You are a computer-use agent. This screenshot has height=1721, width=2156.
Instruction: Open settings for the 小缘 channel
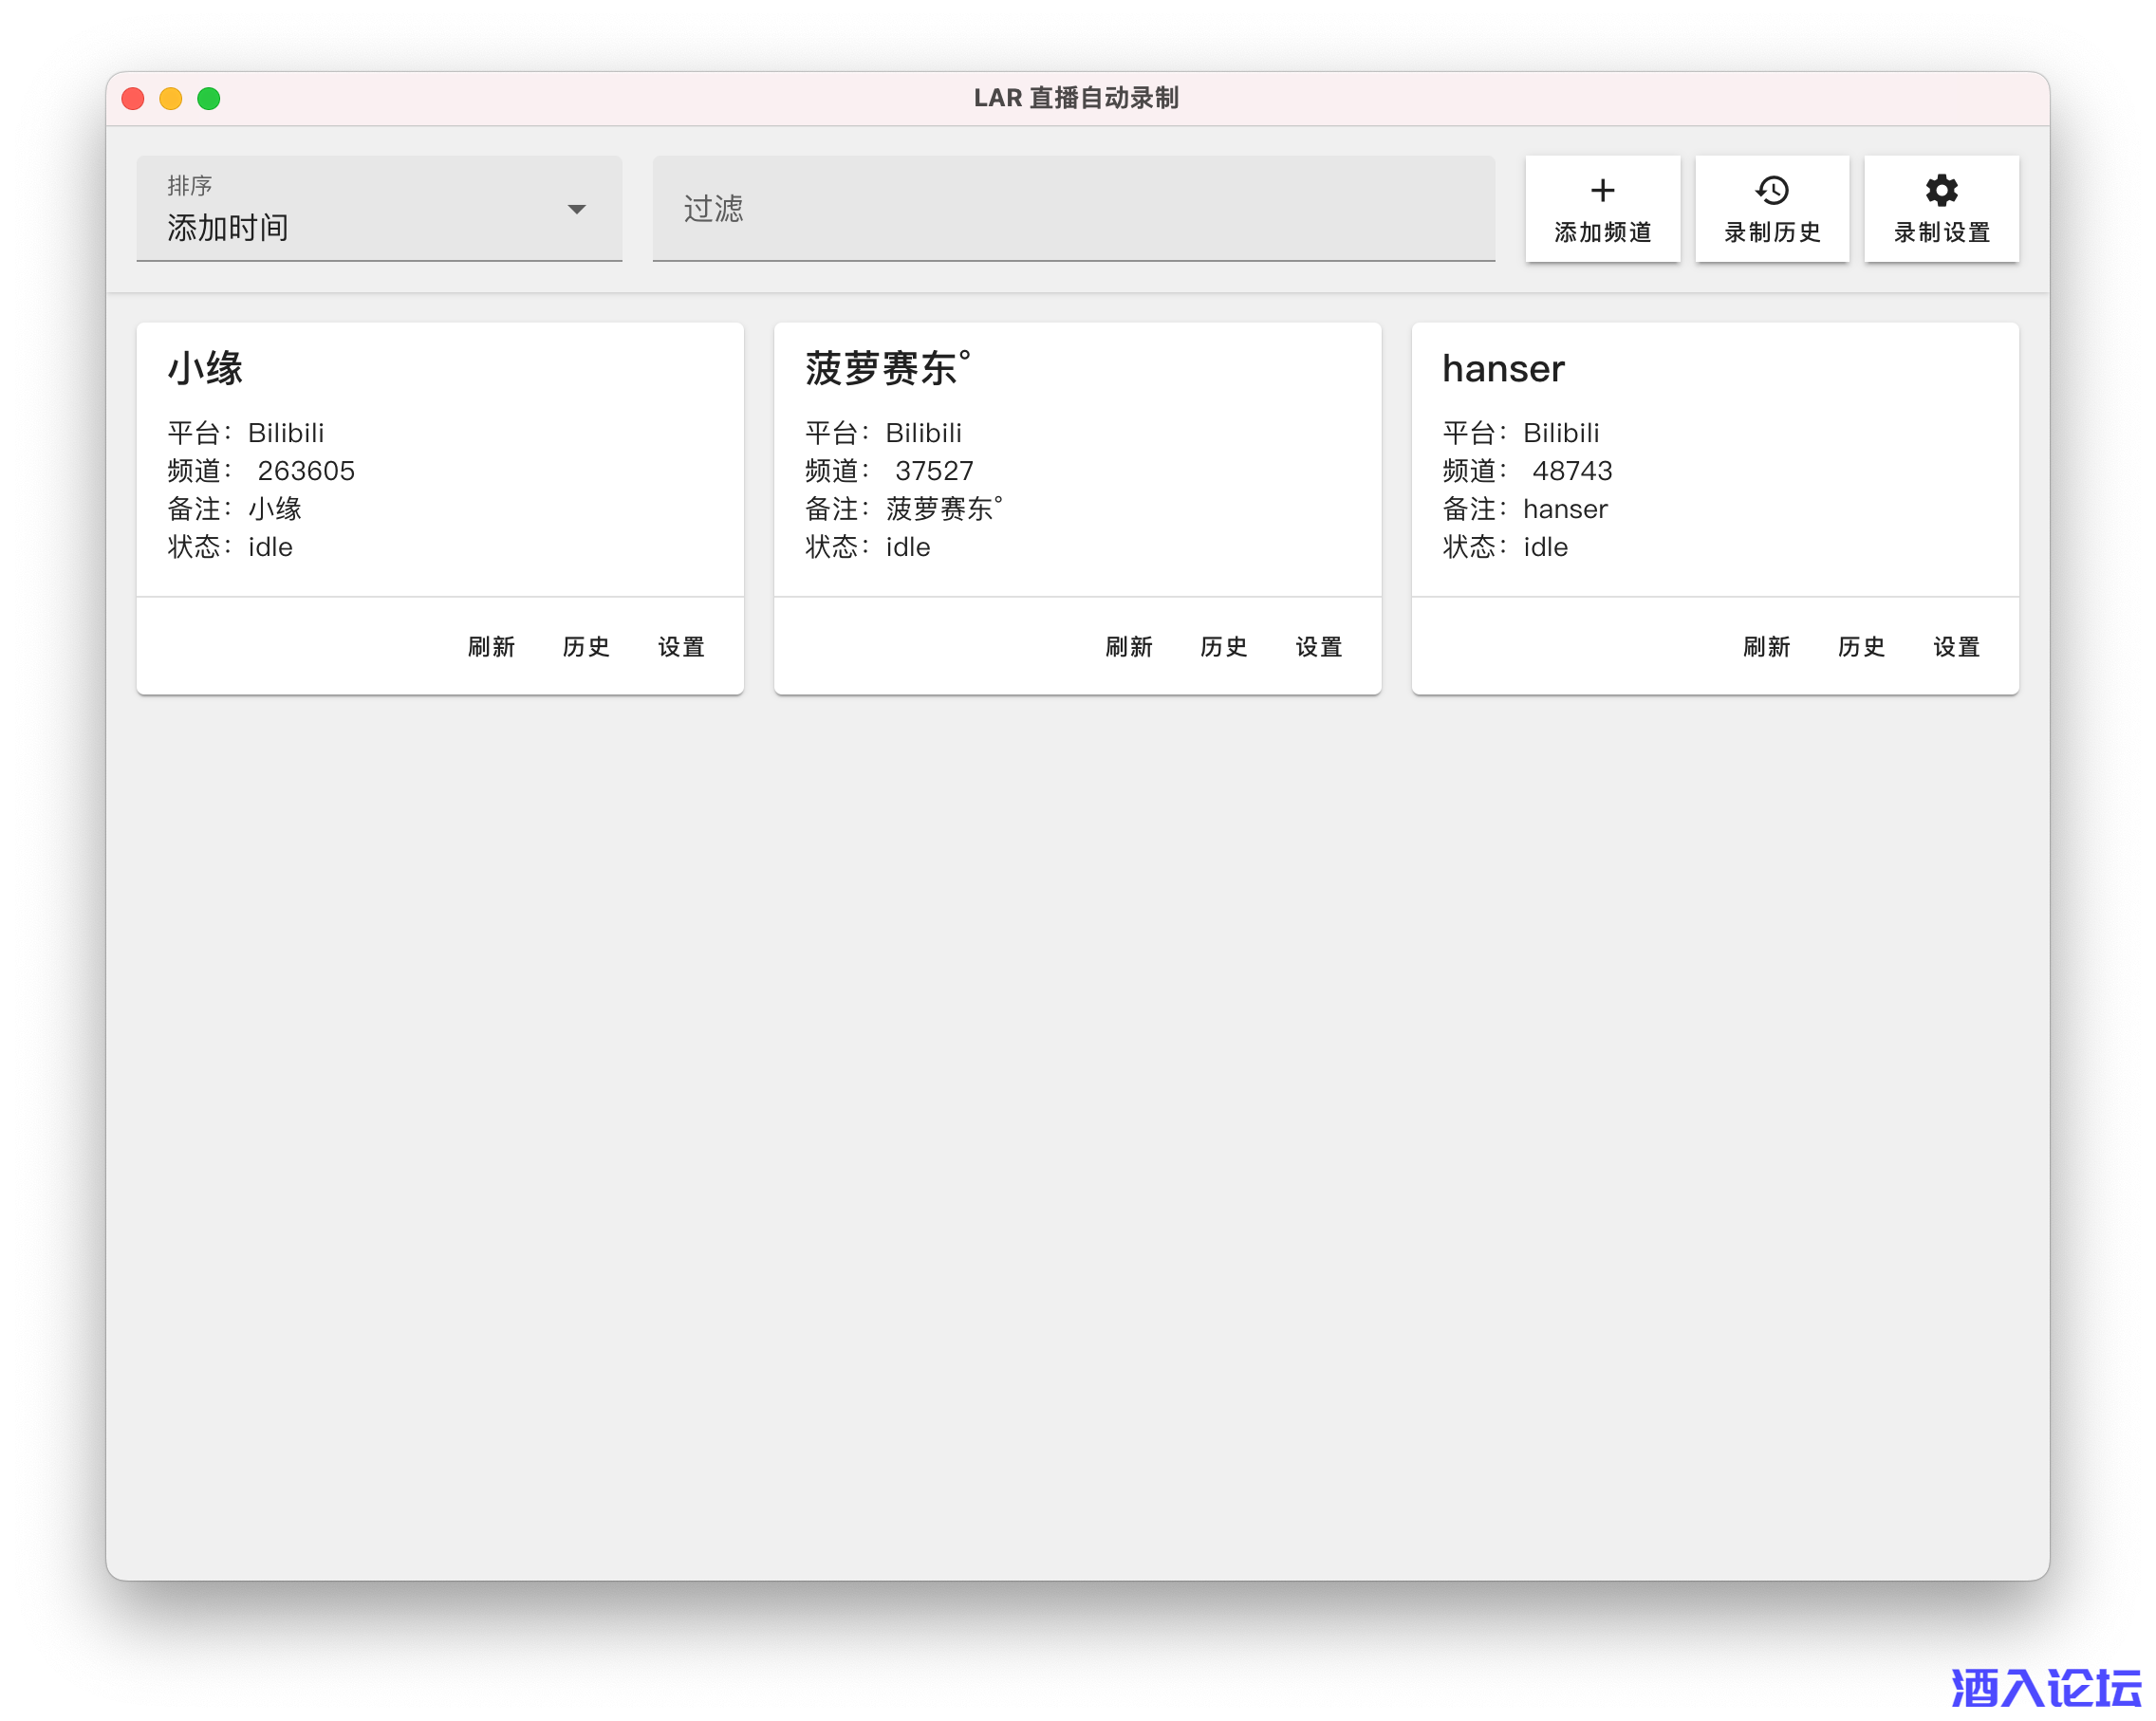pyautogui.click(x=681, y=647)
